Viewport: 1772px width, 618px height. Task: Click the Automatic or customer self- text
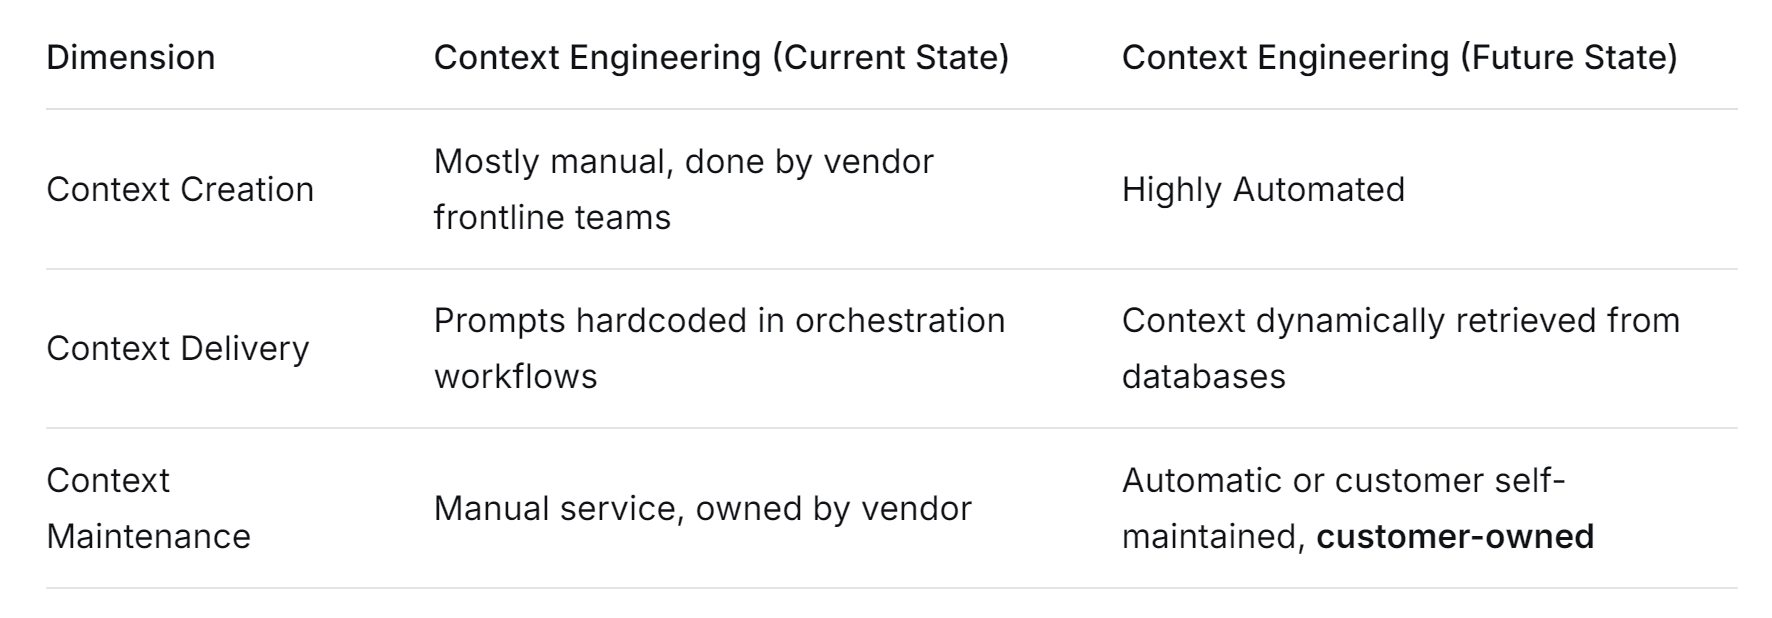(1343, 480)
